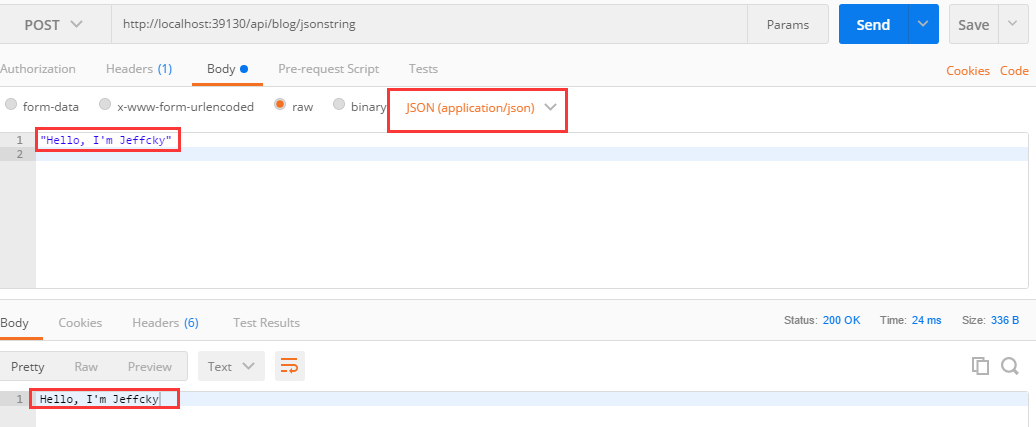This screenshot has width=1036, height=427.
Task: Click line 2 of the request body editor
Action: coord(532,154)
